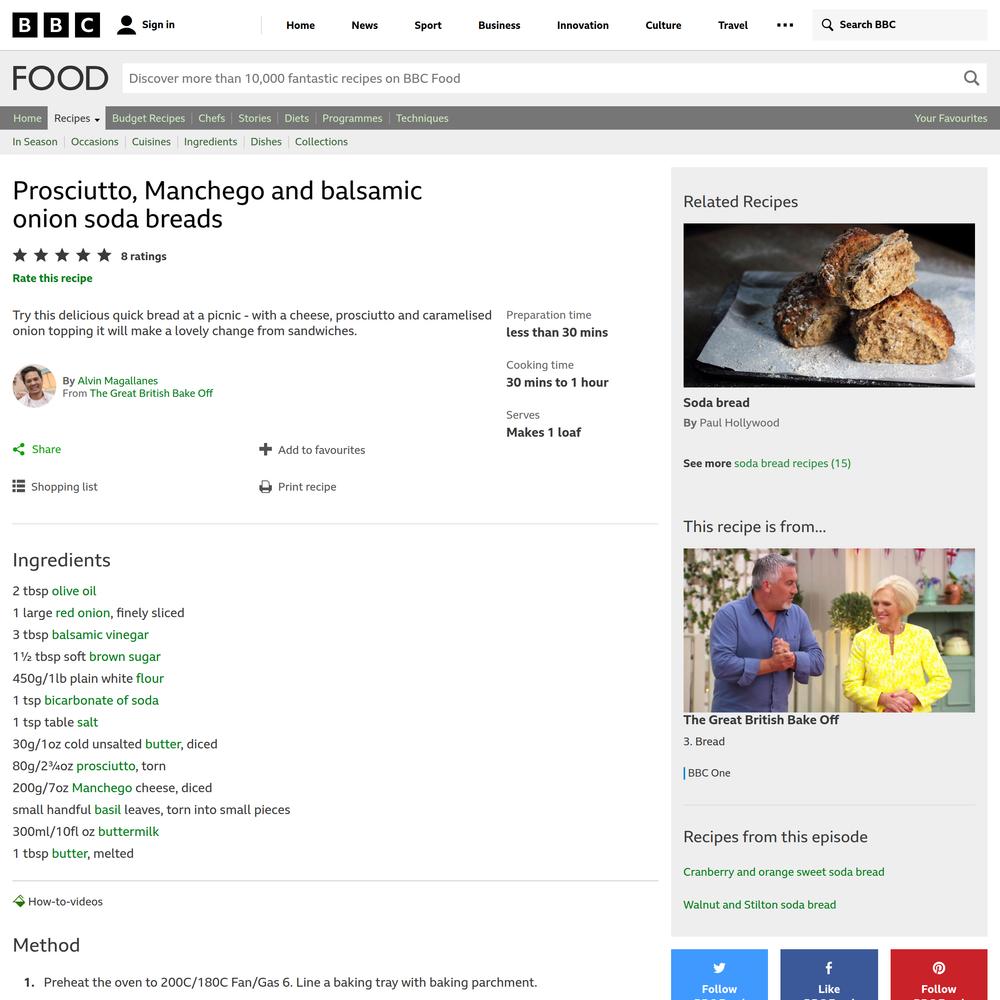Browse recipes by Cuisines
1000x1000 pixels.
click(x=151, y=142)
